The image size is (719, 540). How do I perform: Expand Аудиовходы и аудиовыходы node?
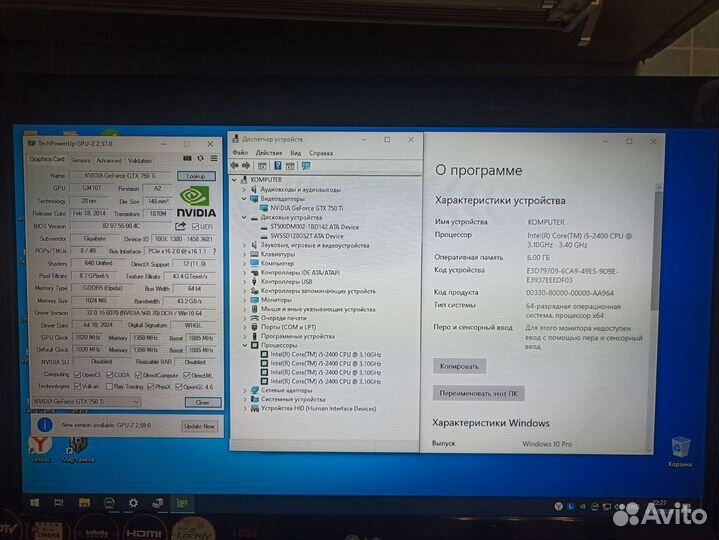click(244, 189)
